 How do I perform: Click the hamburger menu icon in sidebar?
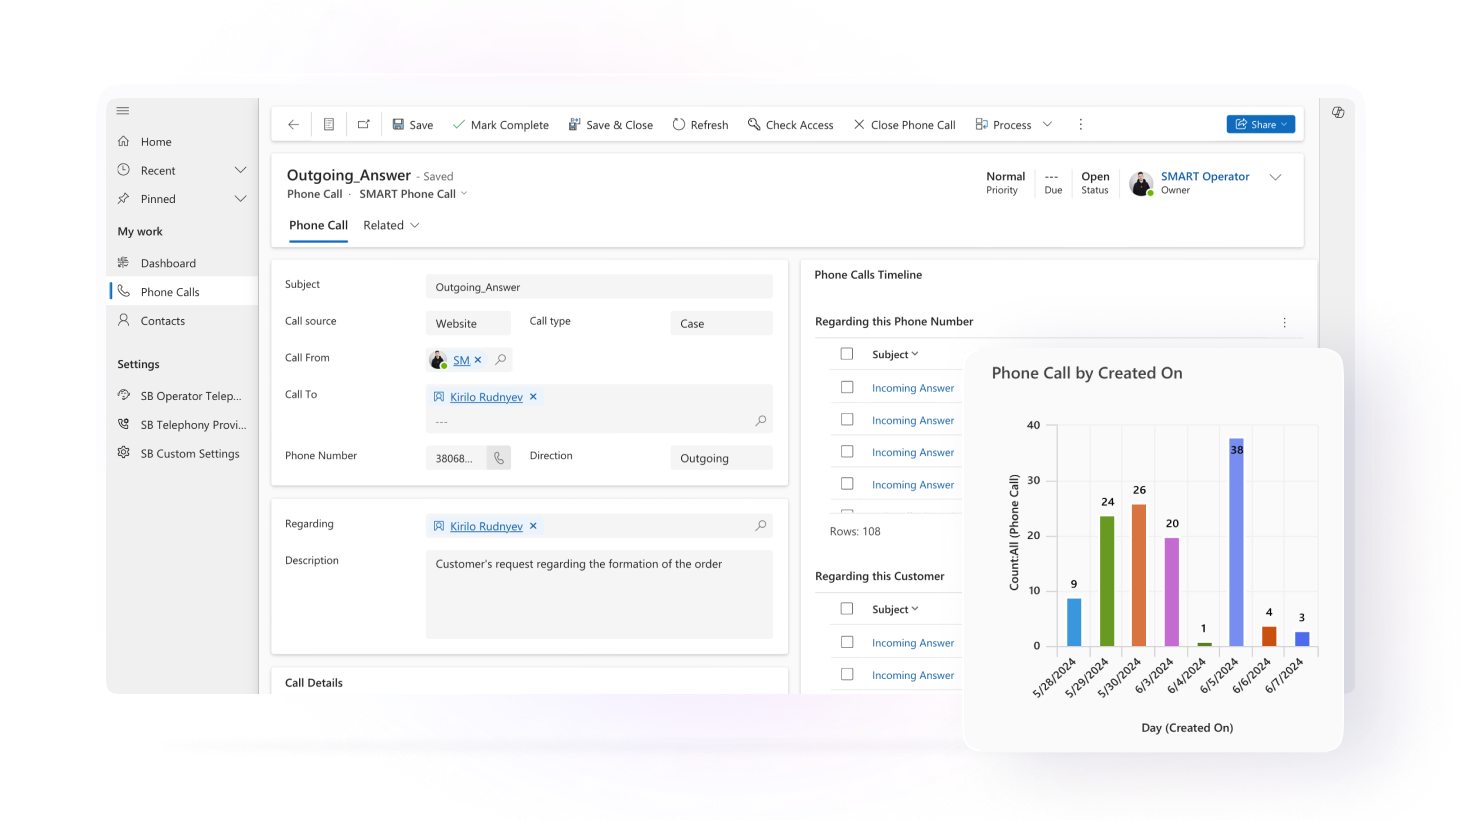(x=123, y=111)
